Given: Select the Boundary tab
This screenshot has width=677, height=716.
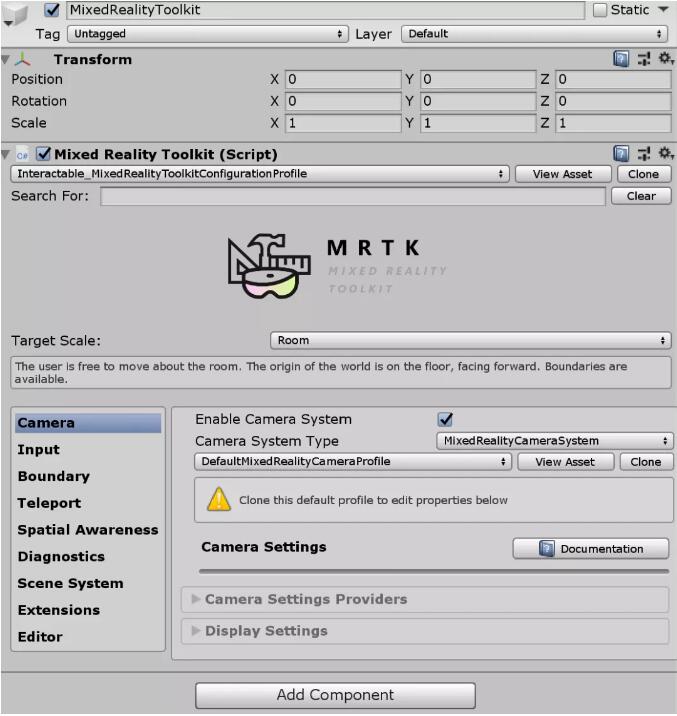Looking at the screenshot, I should tap(88, 476).
